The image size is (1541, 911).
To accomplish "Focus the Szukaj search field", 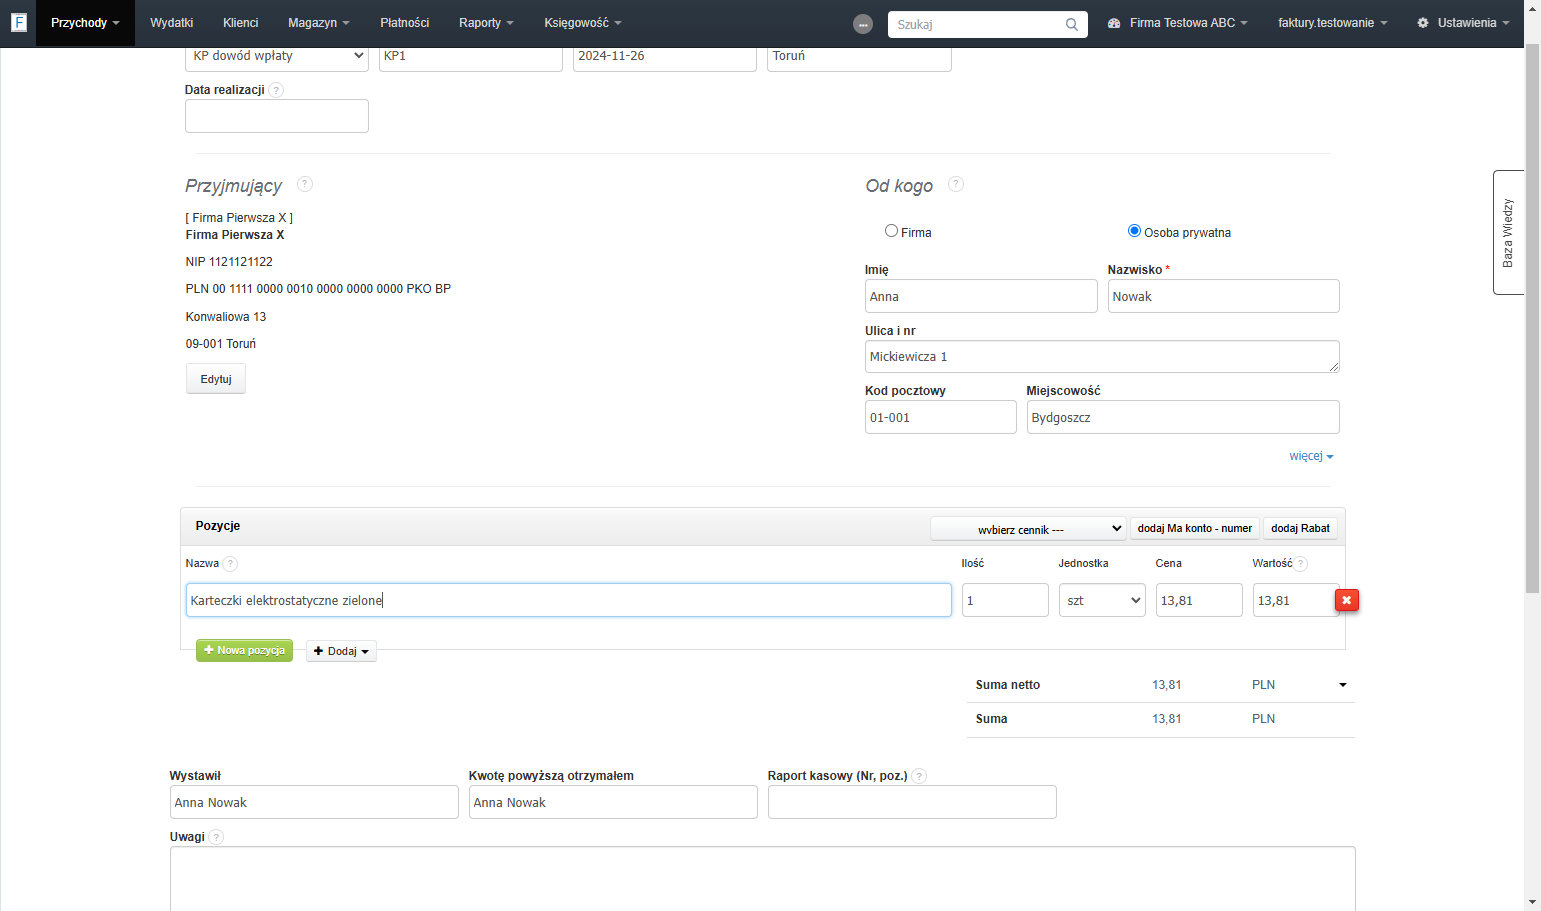I will (975, 24).
